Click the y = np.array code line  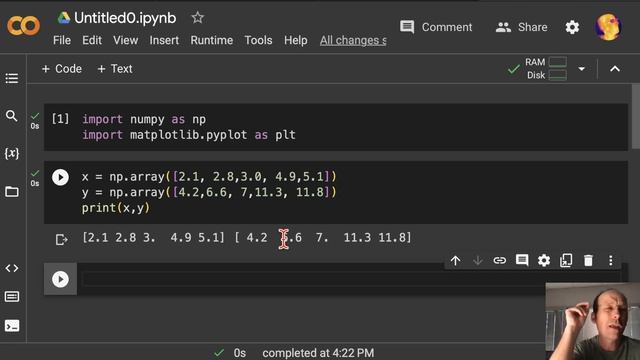click(x=209, y=192)
